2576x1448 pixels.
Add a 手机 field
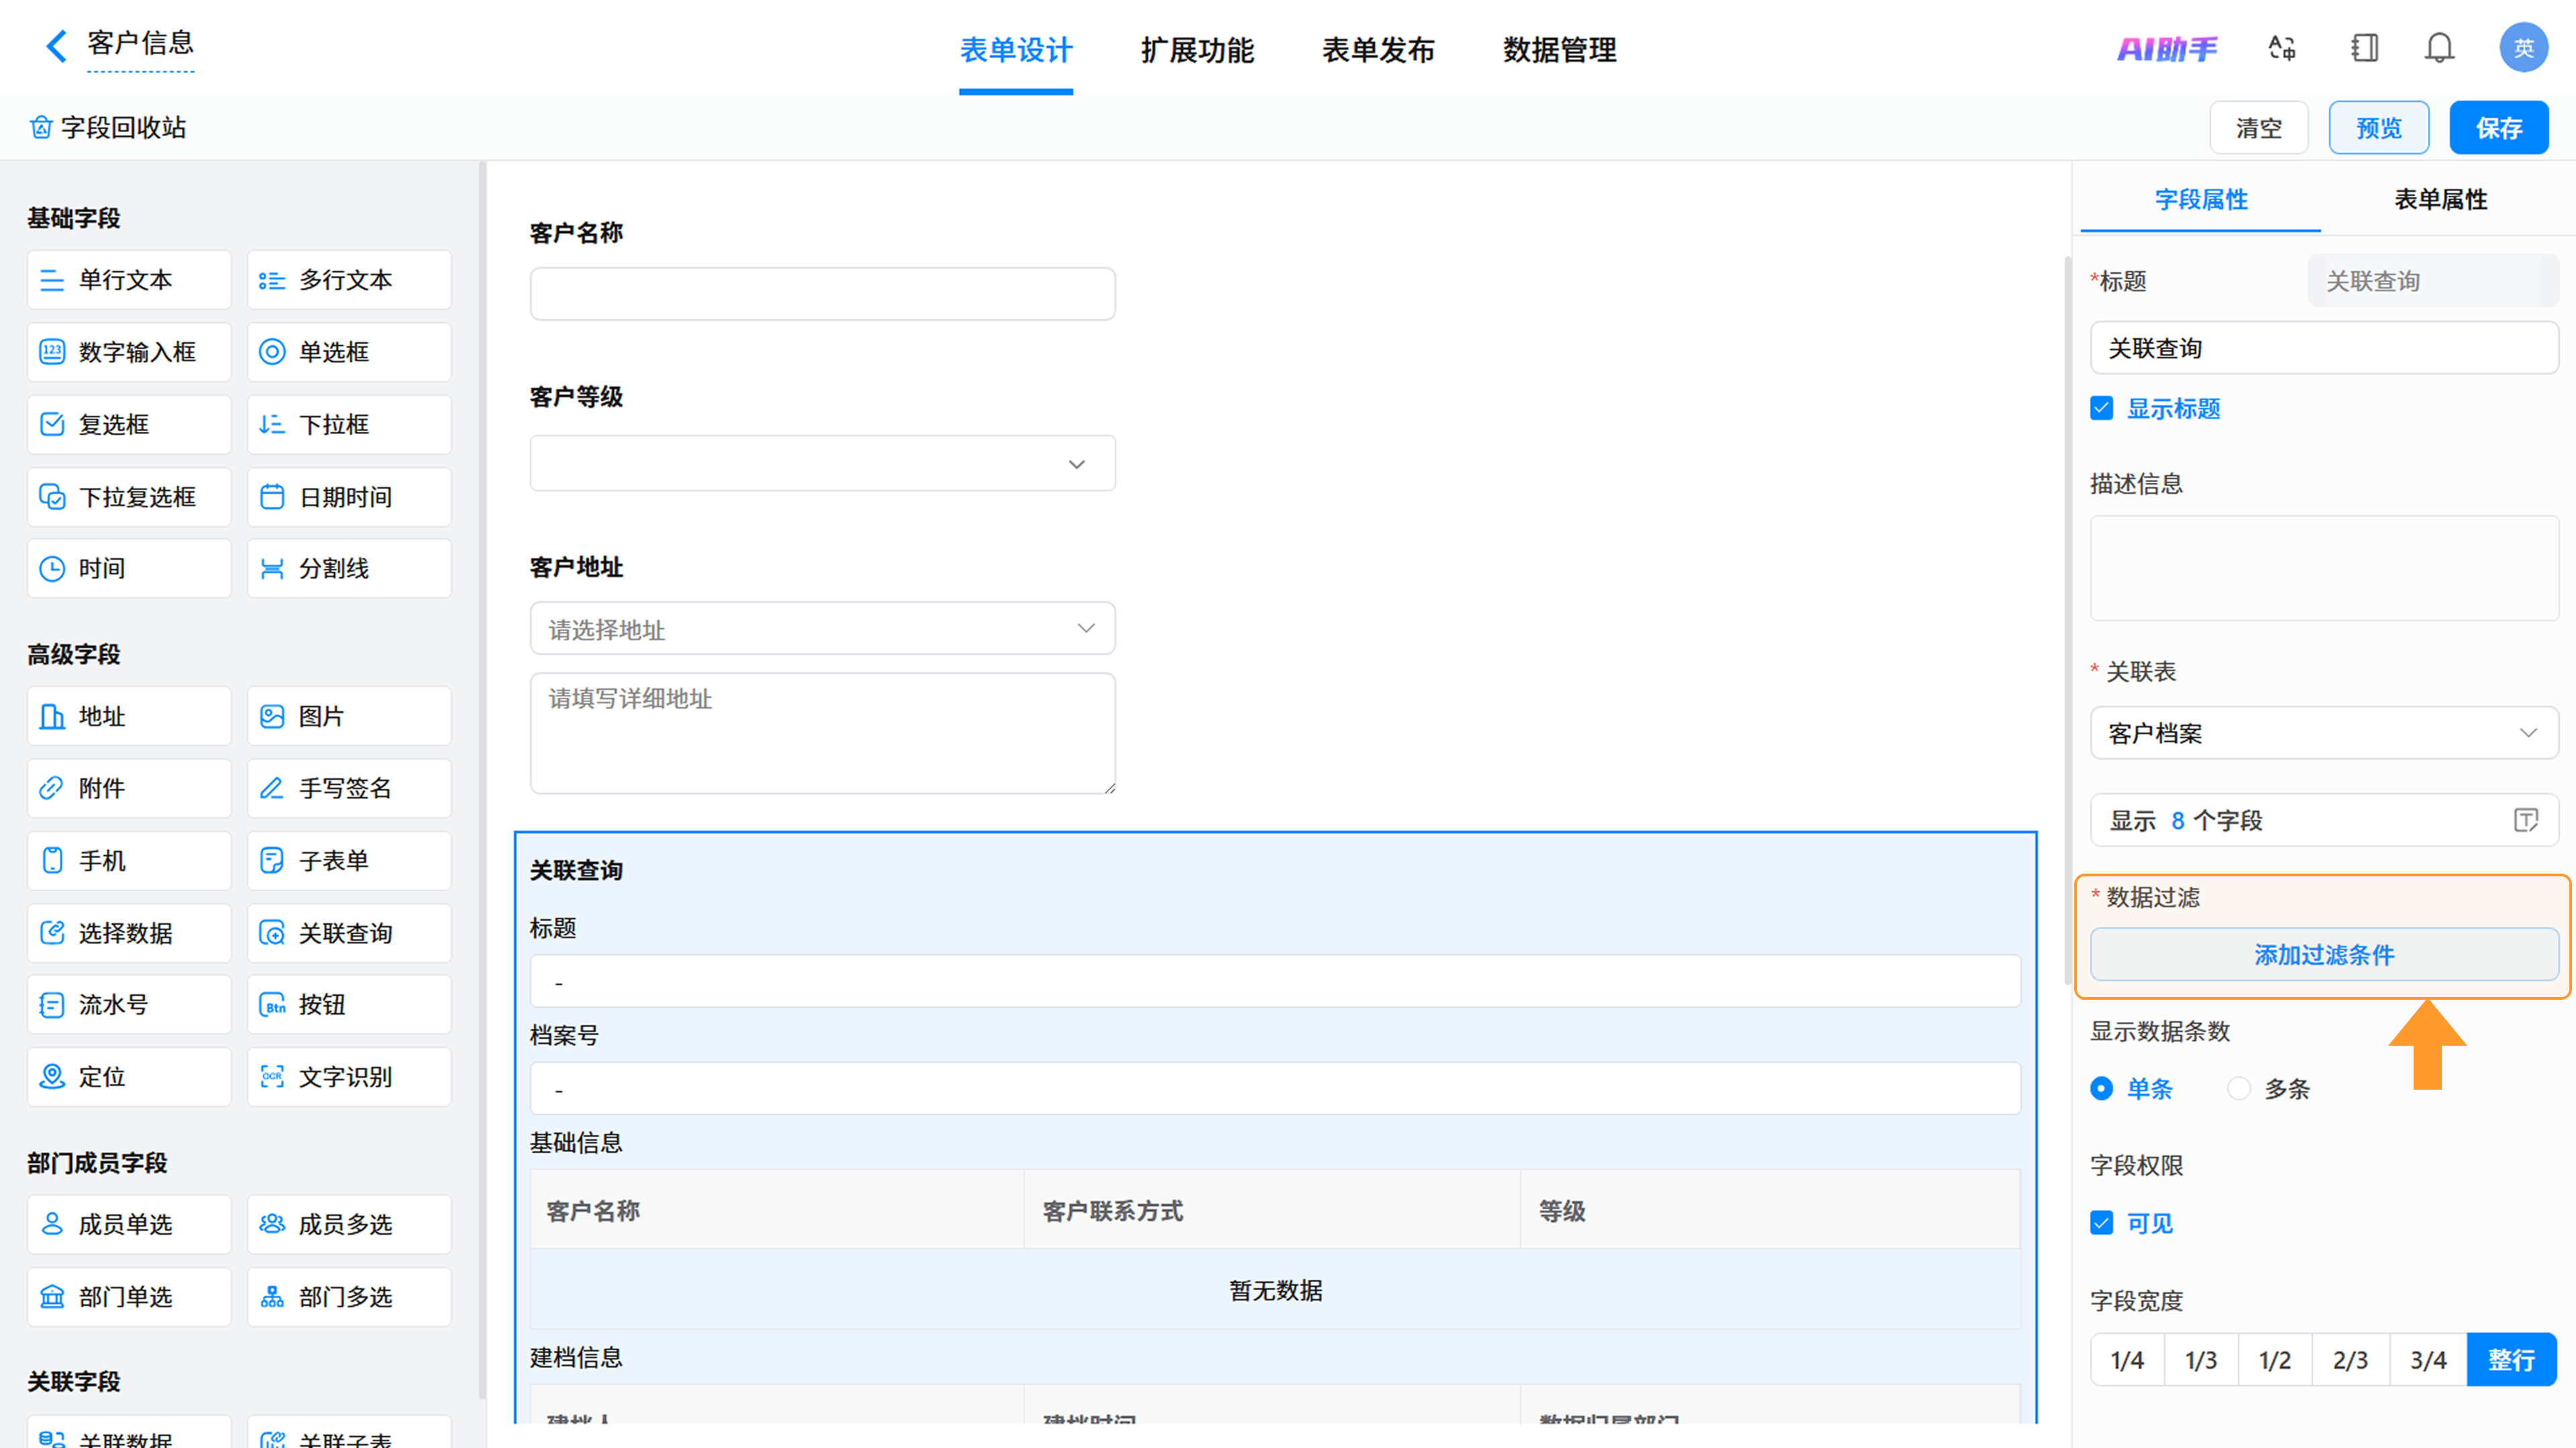point(129,860)
